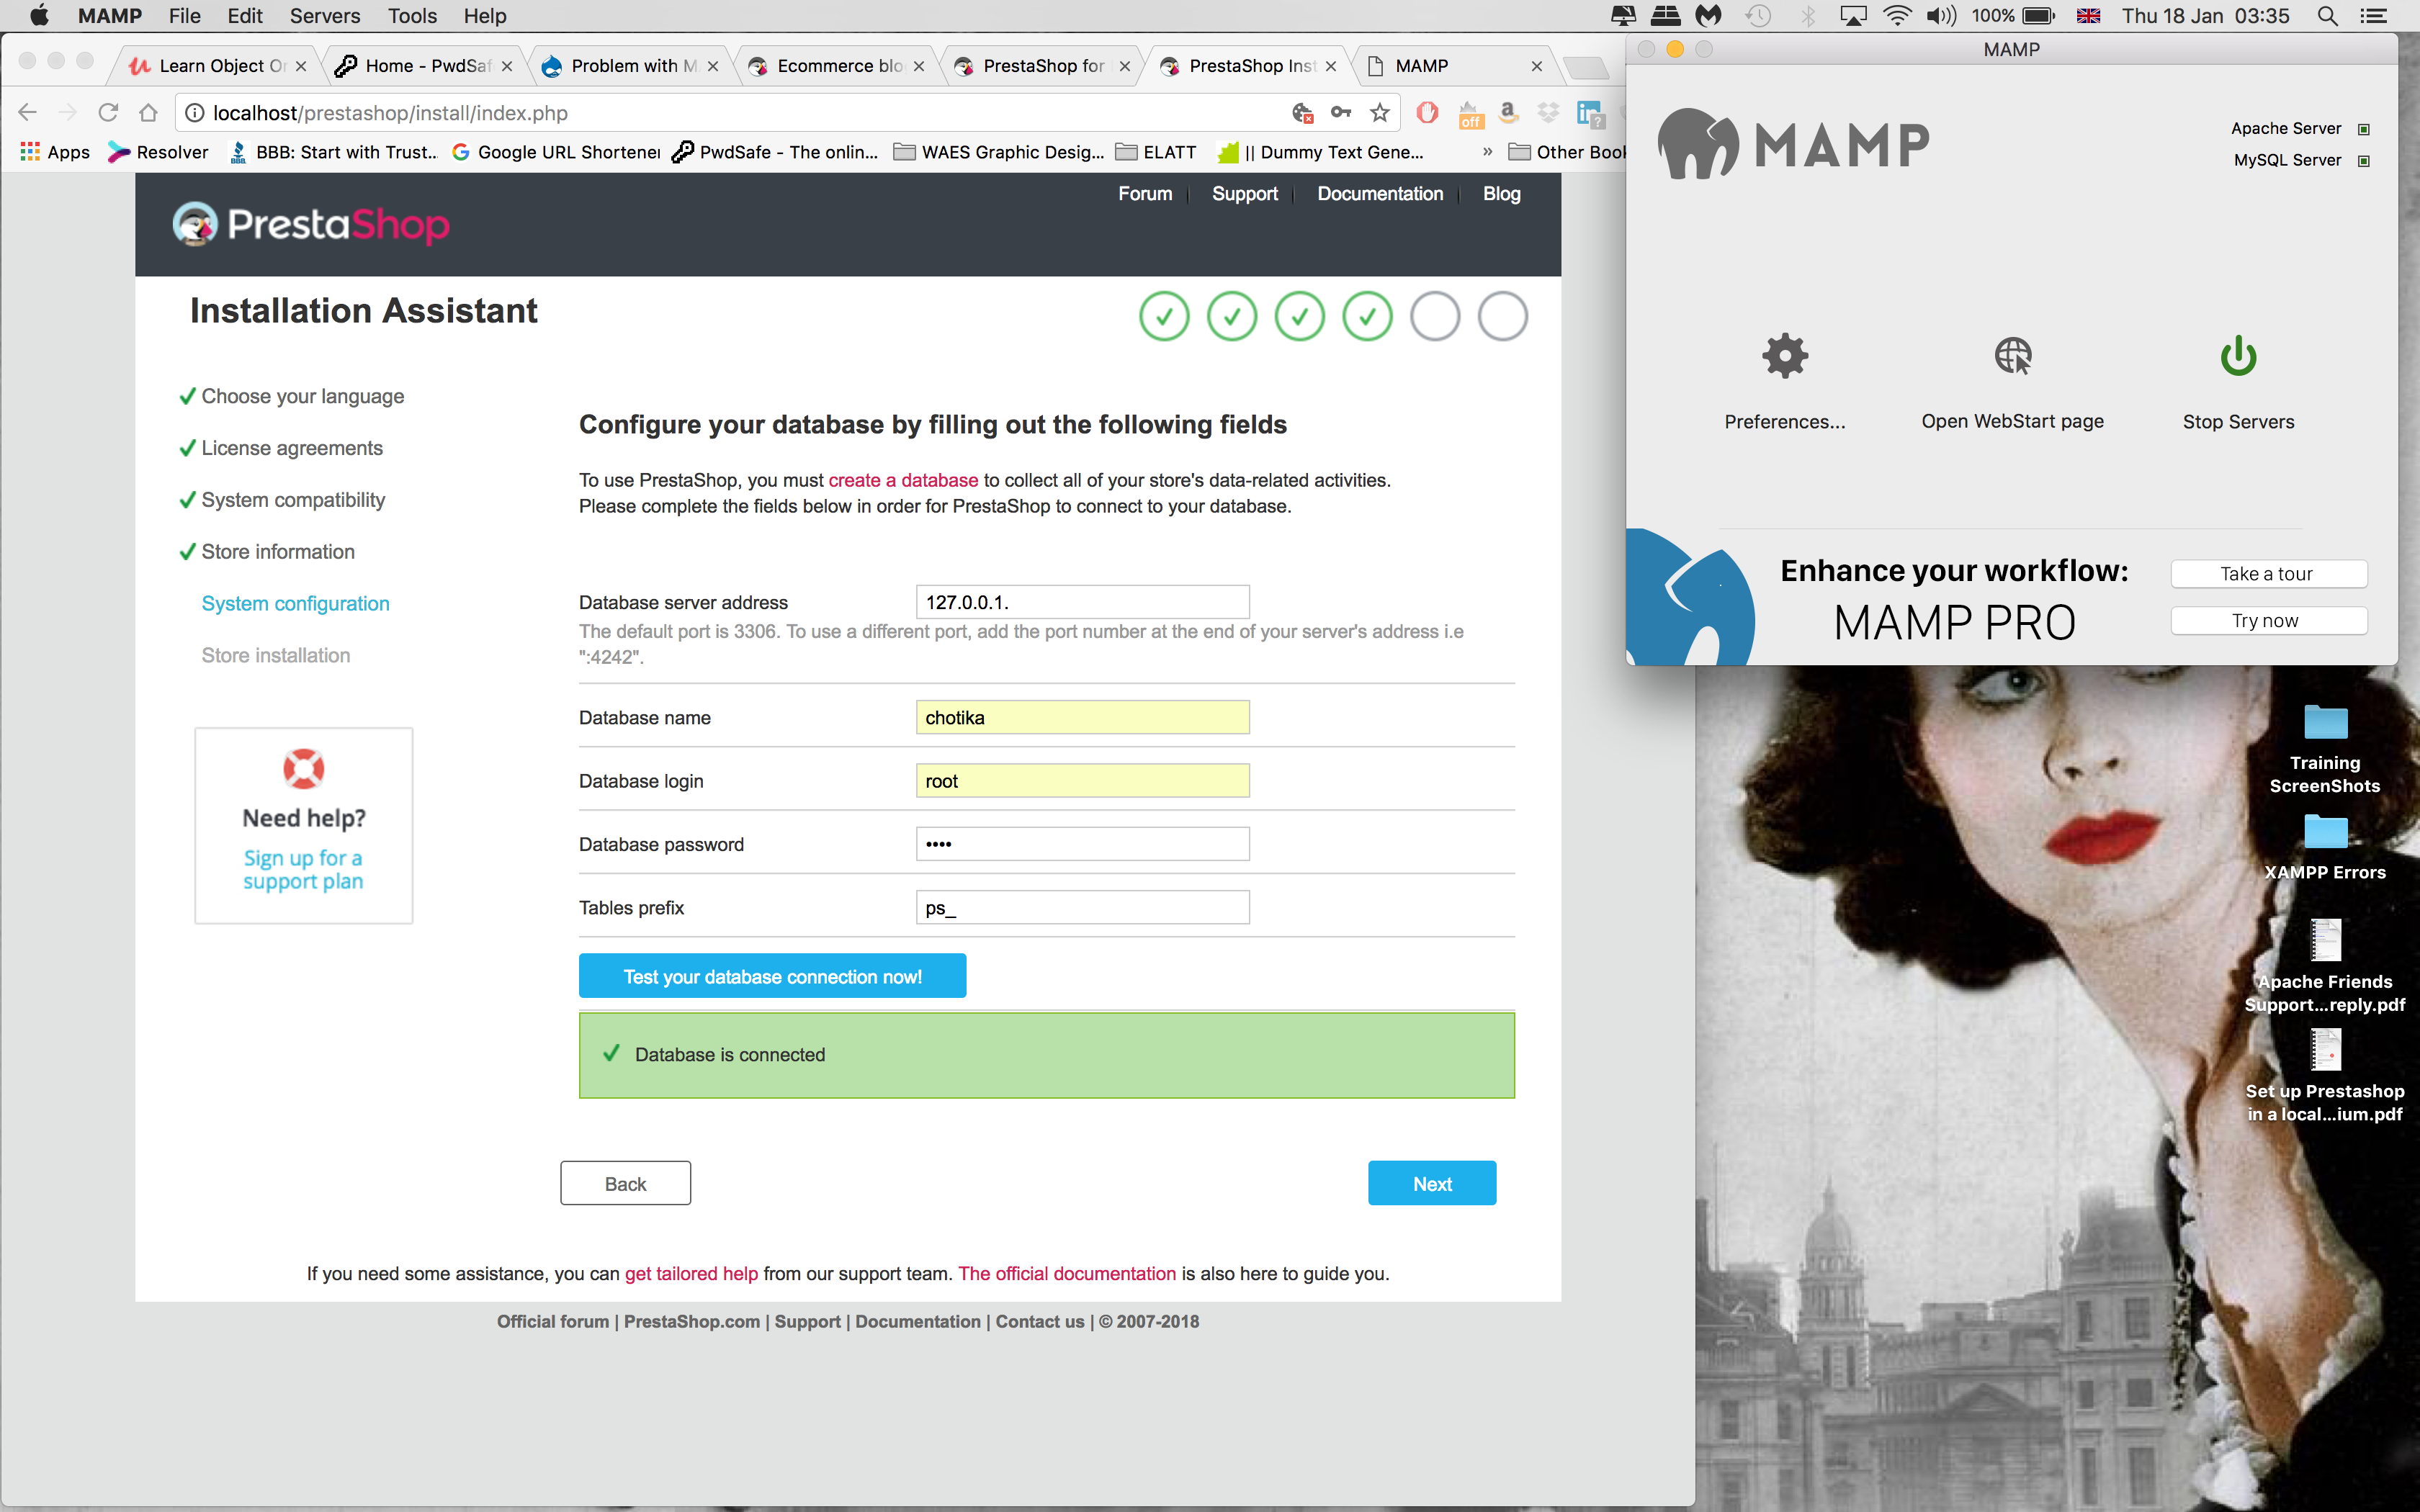Click the Next button
Image resolution: width=2420 pixels, height=1512 pixels.
pyautogui.click(x=1431, y=1183)
